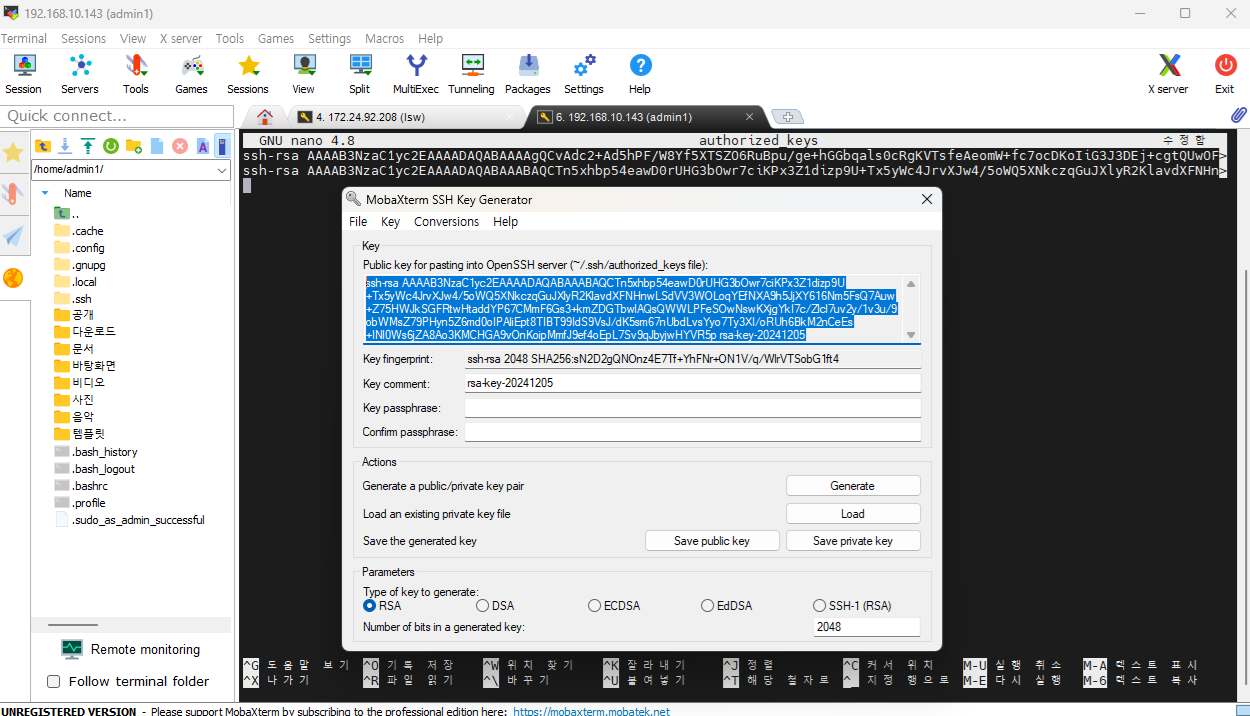Viewport: 1250px width, 716px height.
Task: Click the home tab icon
Action: point(264,116)
